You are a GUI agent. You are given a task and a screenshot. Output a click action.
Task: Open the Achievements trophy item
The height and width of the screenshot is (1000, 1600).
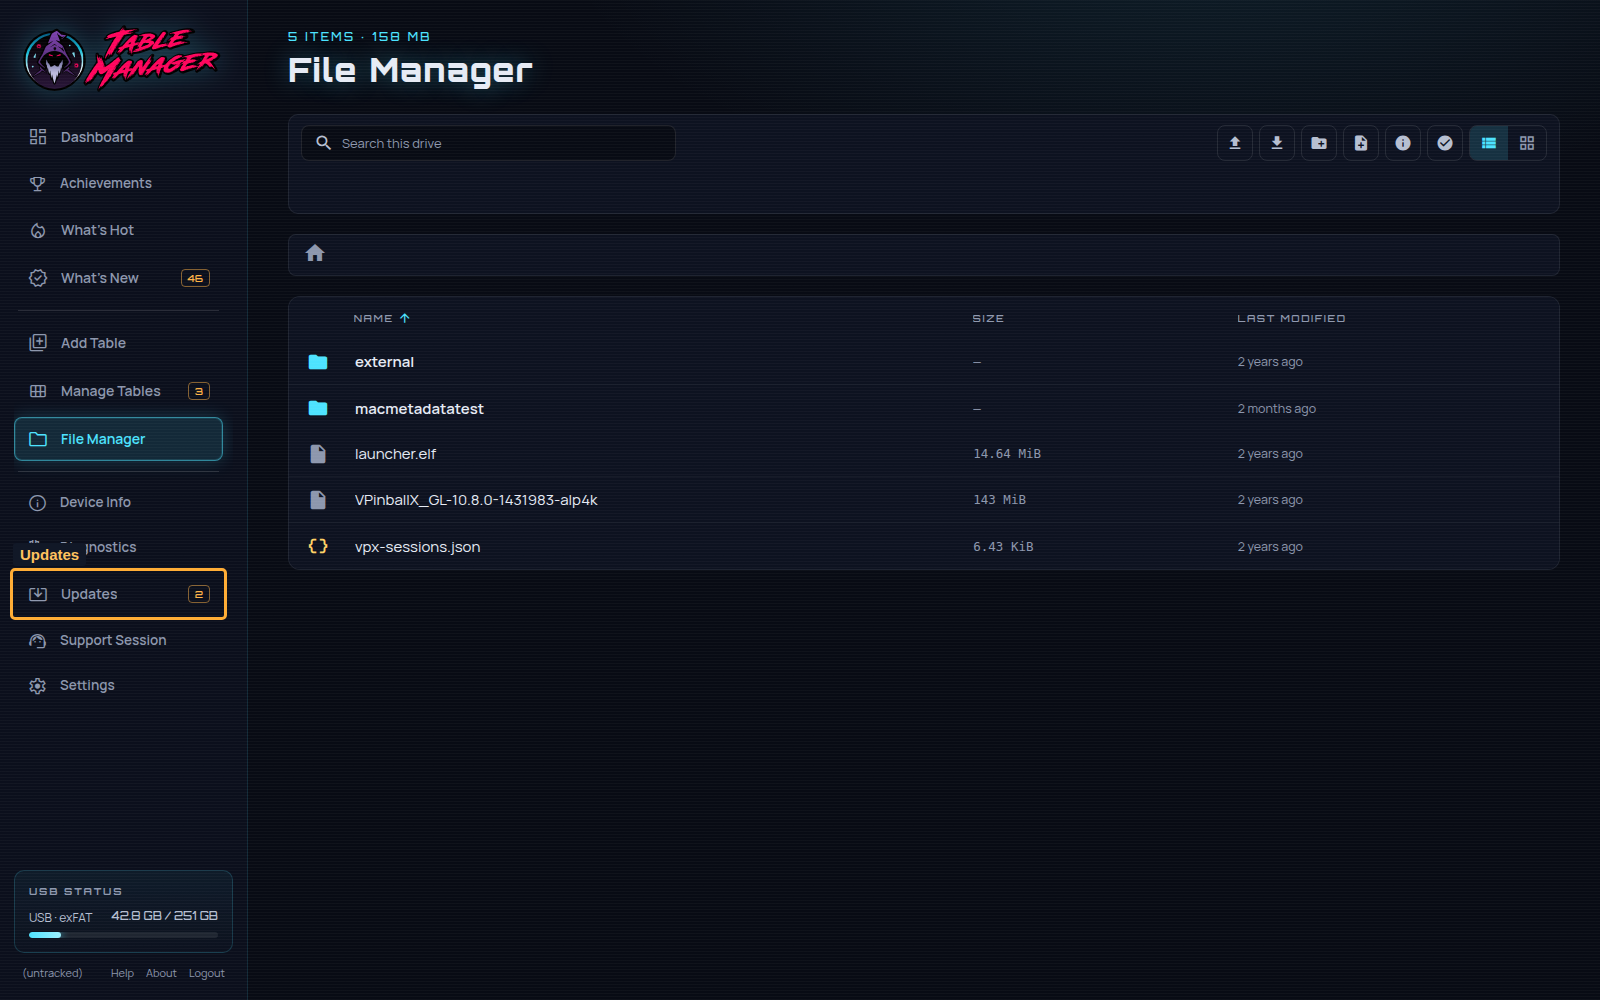coord(118,183)
